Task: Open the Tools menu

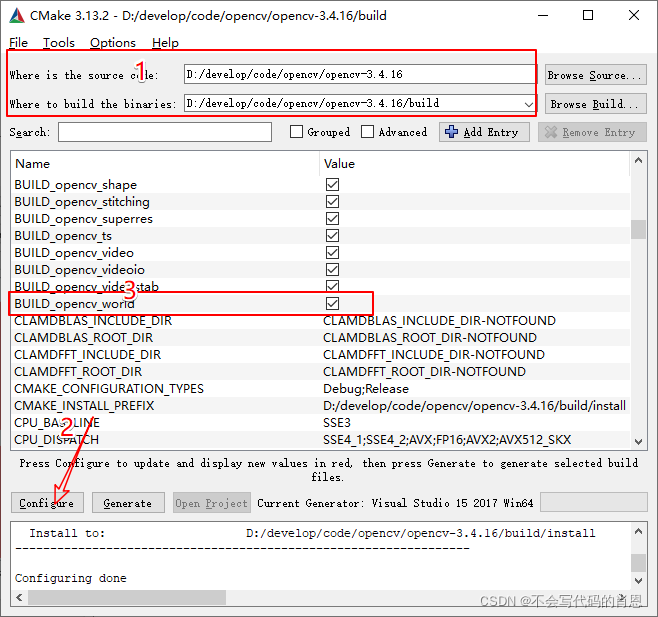Action: pos(59,42)
